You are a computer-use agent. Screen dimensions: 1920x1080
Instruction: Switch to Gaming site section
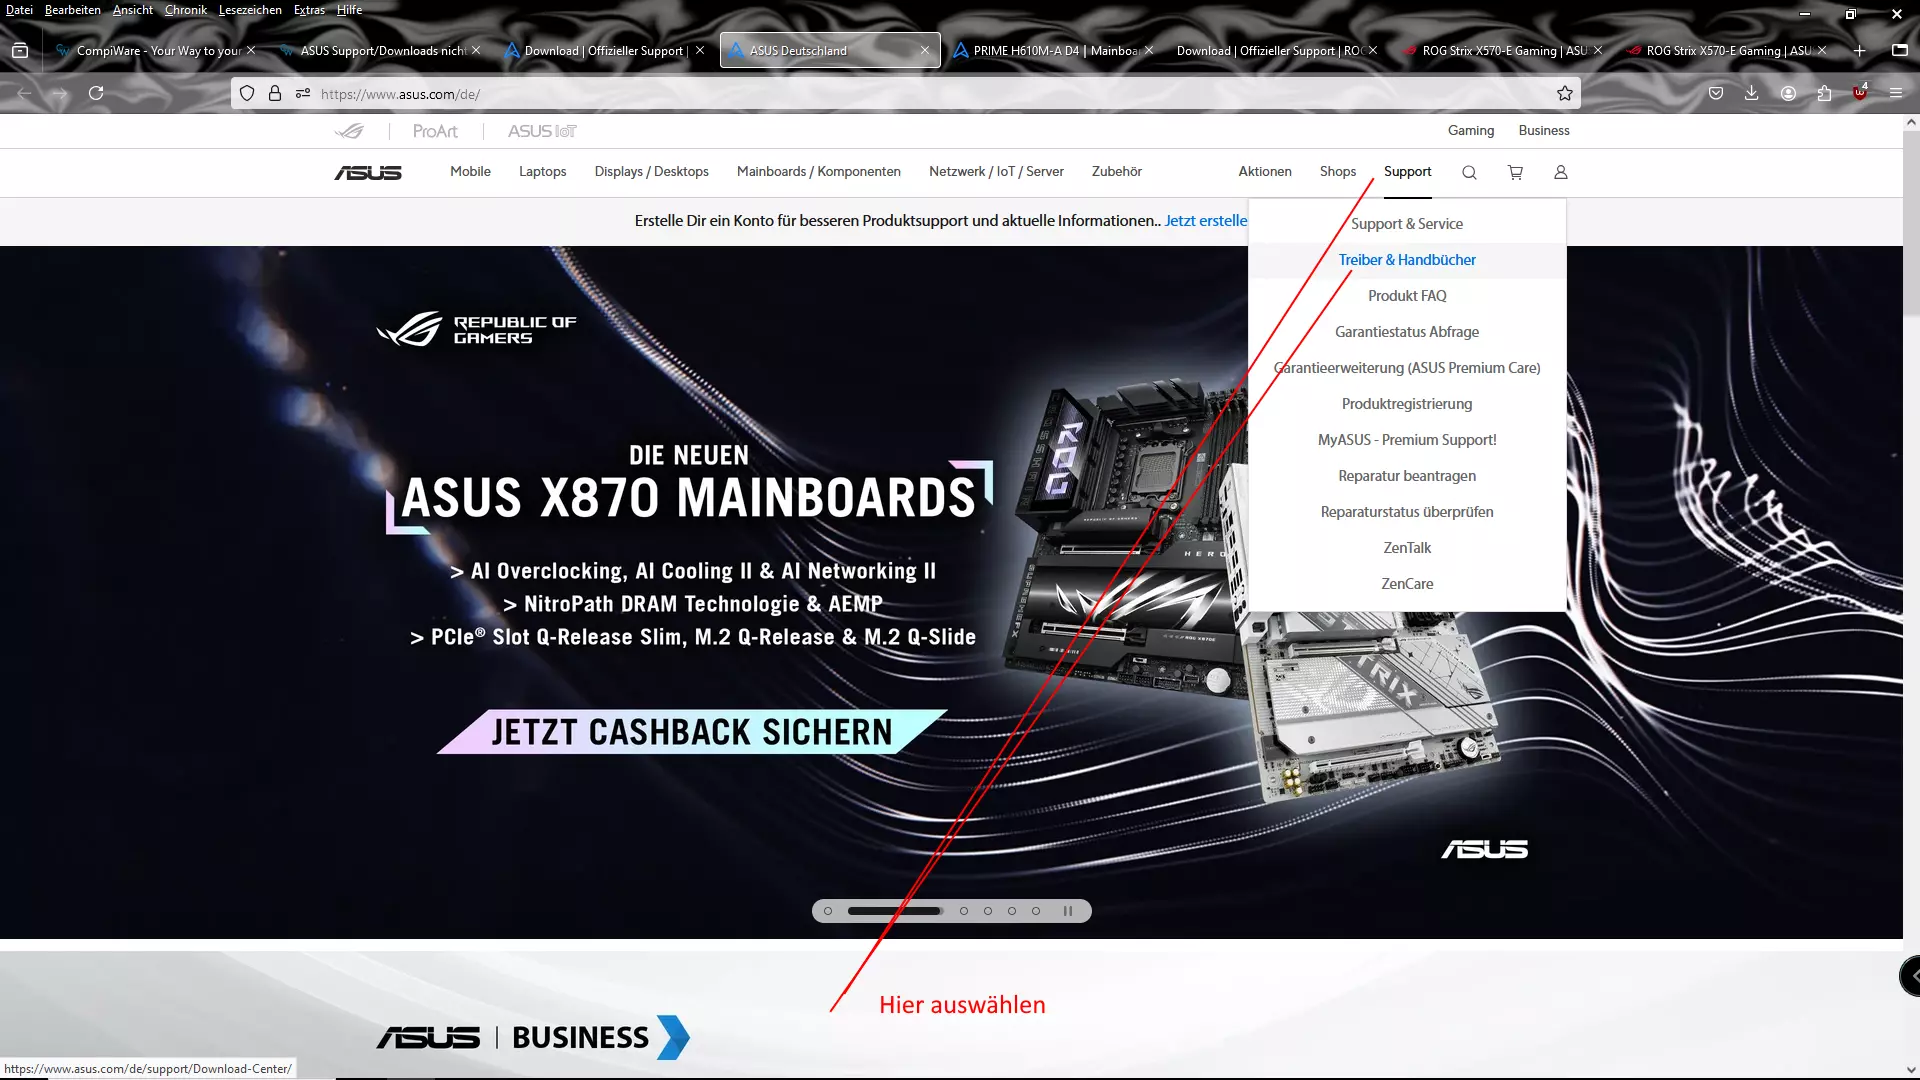(x=1471, y=131)
